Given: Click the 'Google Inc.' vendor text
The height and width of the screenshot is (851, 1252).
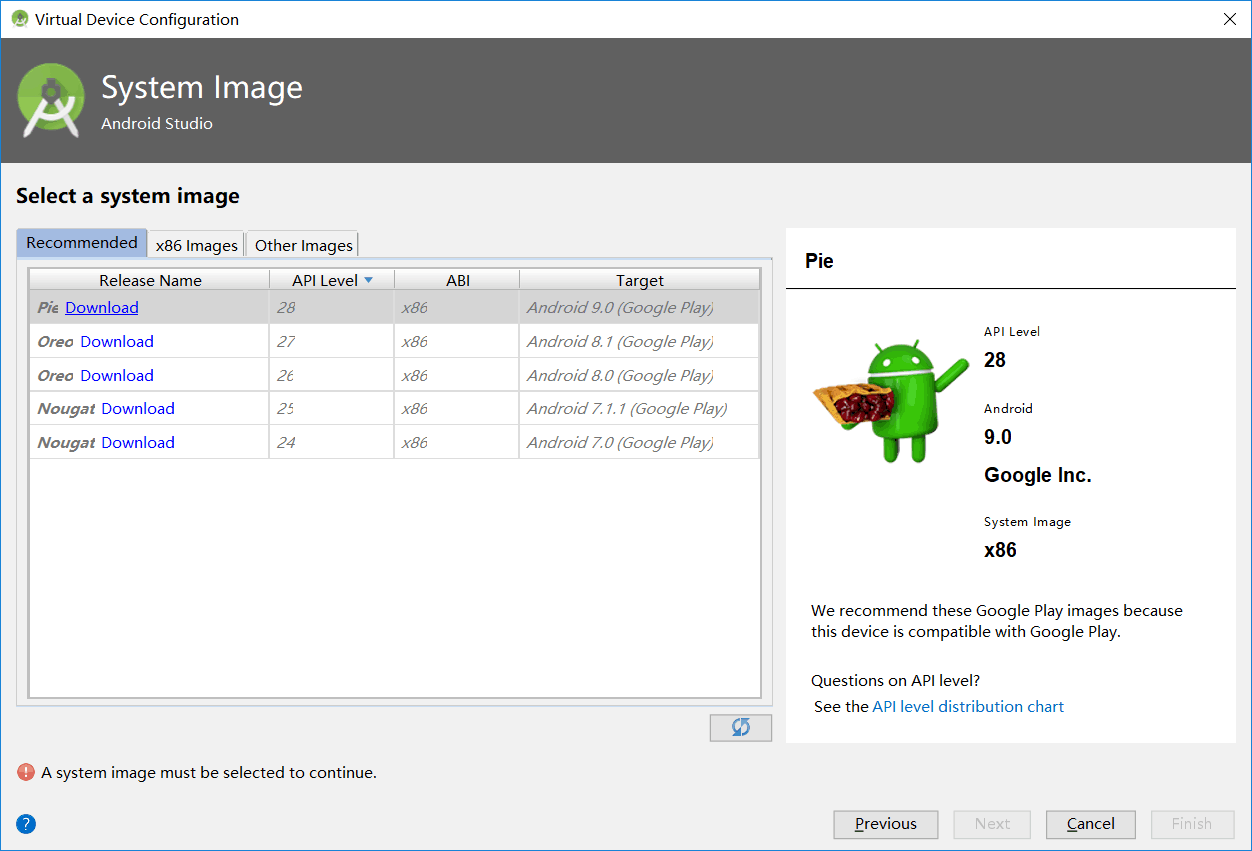Looking at the screenshot, I should (1038, 475).
